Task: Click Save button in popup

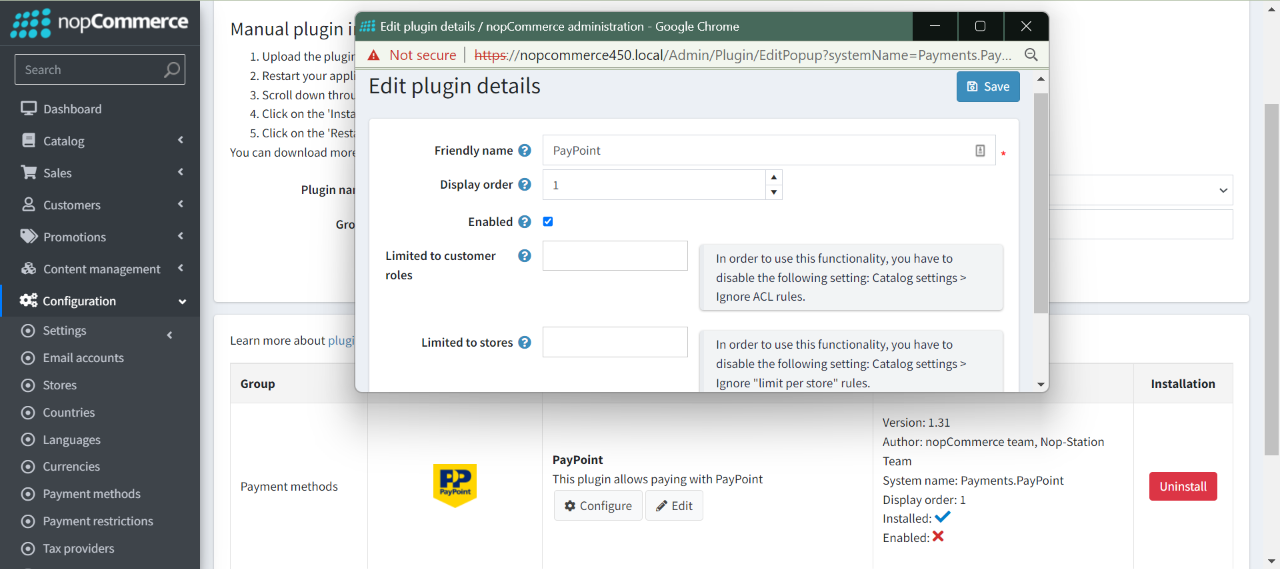Action: pos(988,87)
